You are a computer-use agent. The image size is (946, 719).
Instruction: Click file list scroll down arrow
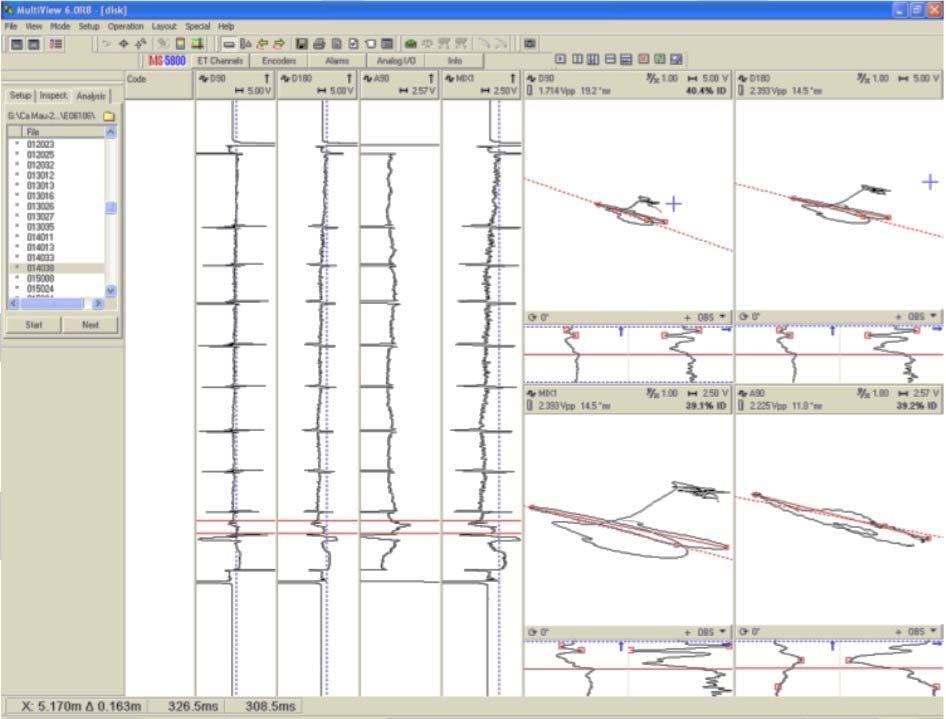pyautogui.click(x=110, y=291)
